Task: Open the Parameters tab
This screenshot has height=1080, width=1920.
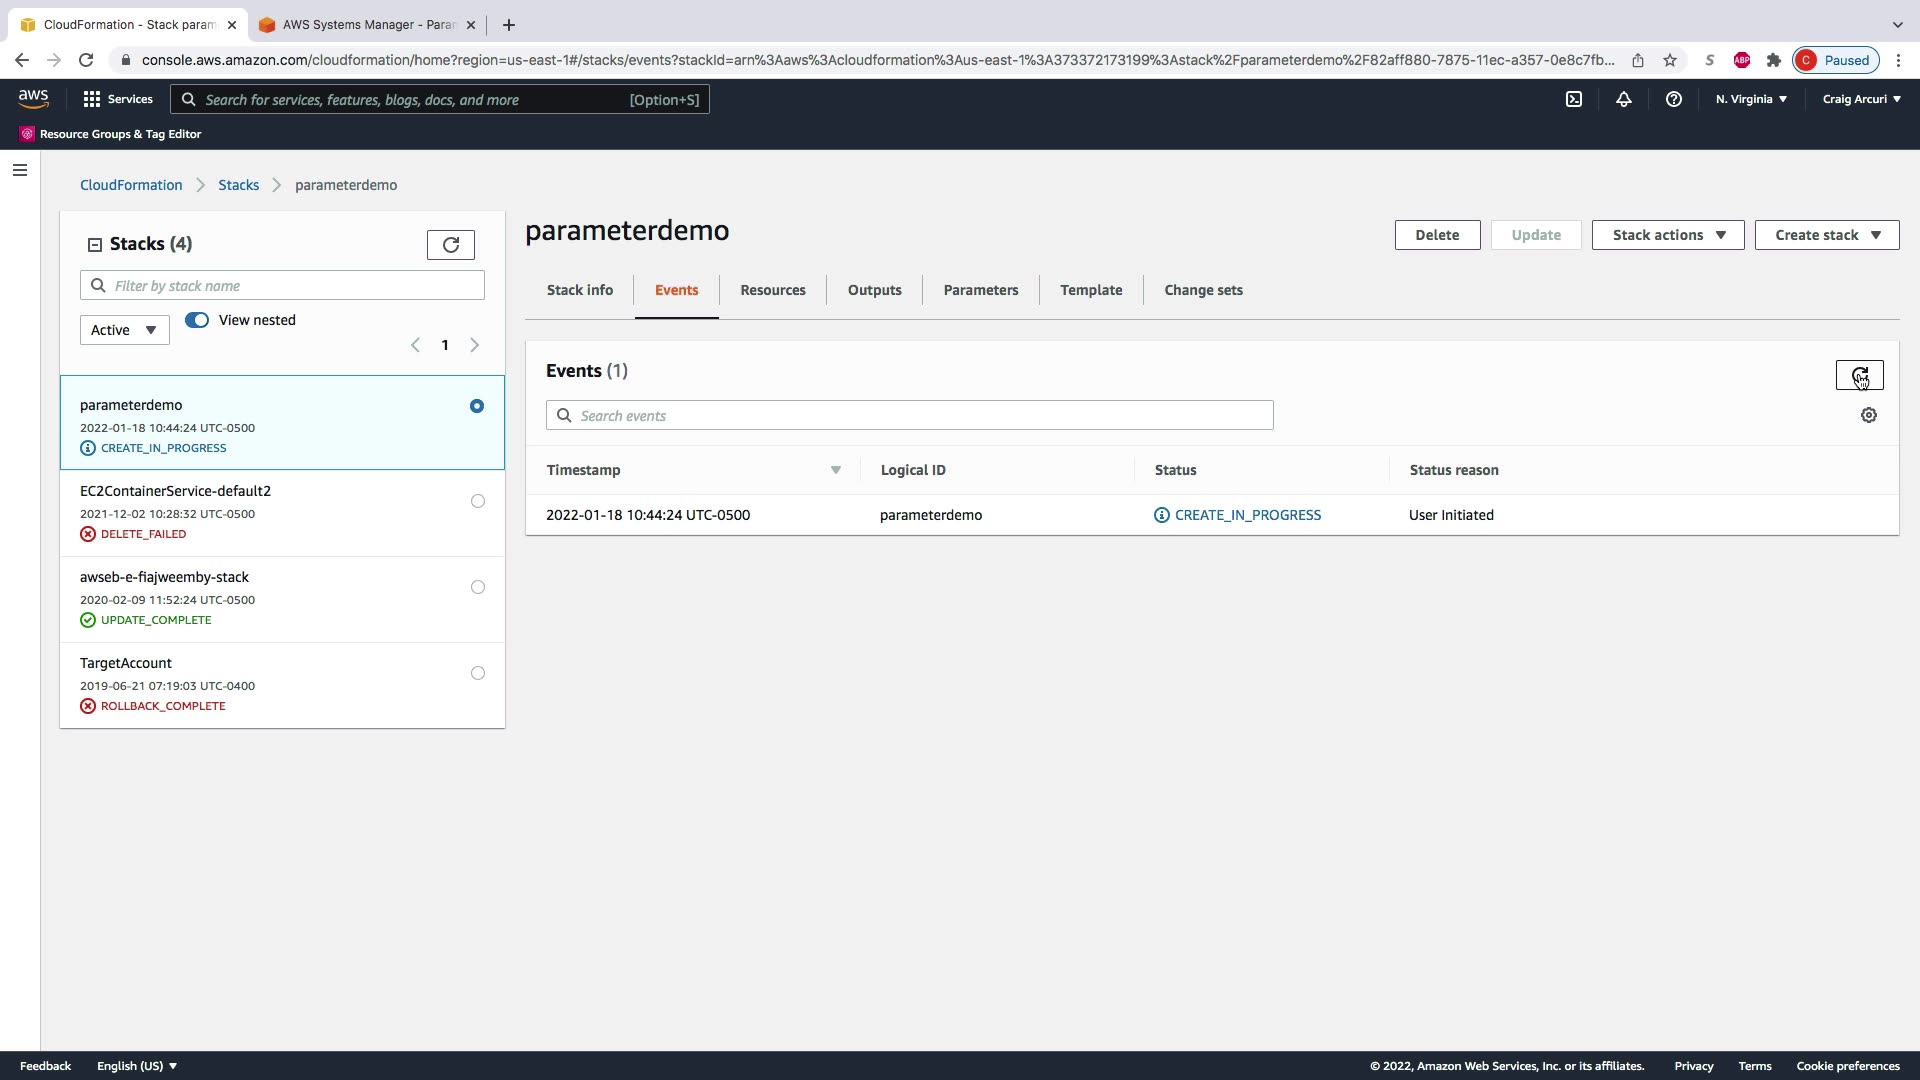Action: click(x=980, y=290)
